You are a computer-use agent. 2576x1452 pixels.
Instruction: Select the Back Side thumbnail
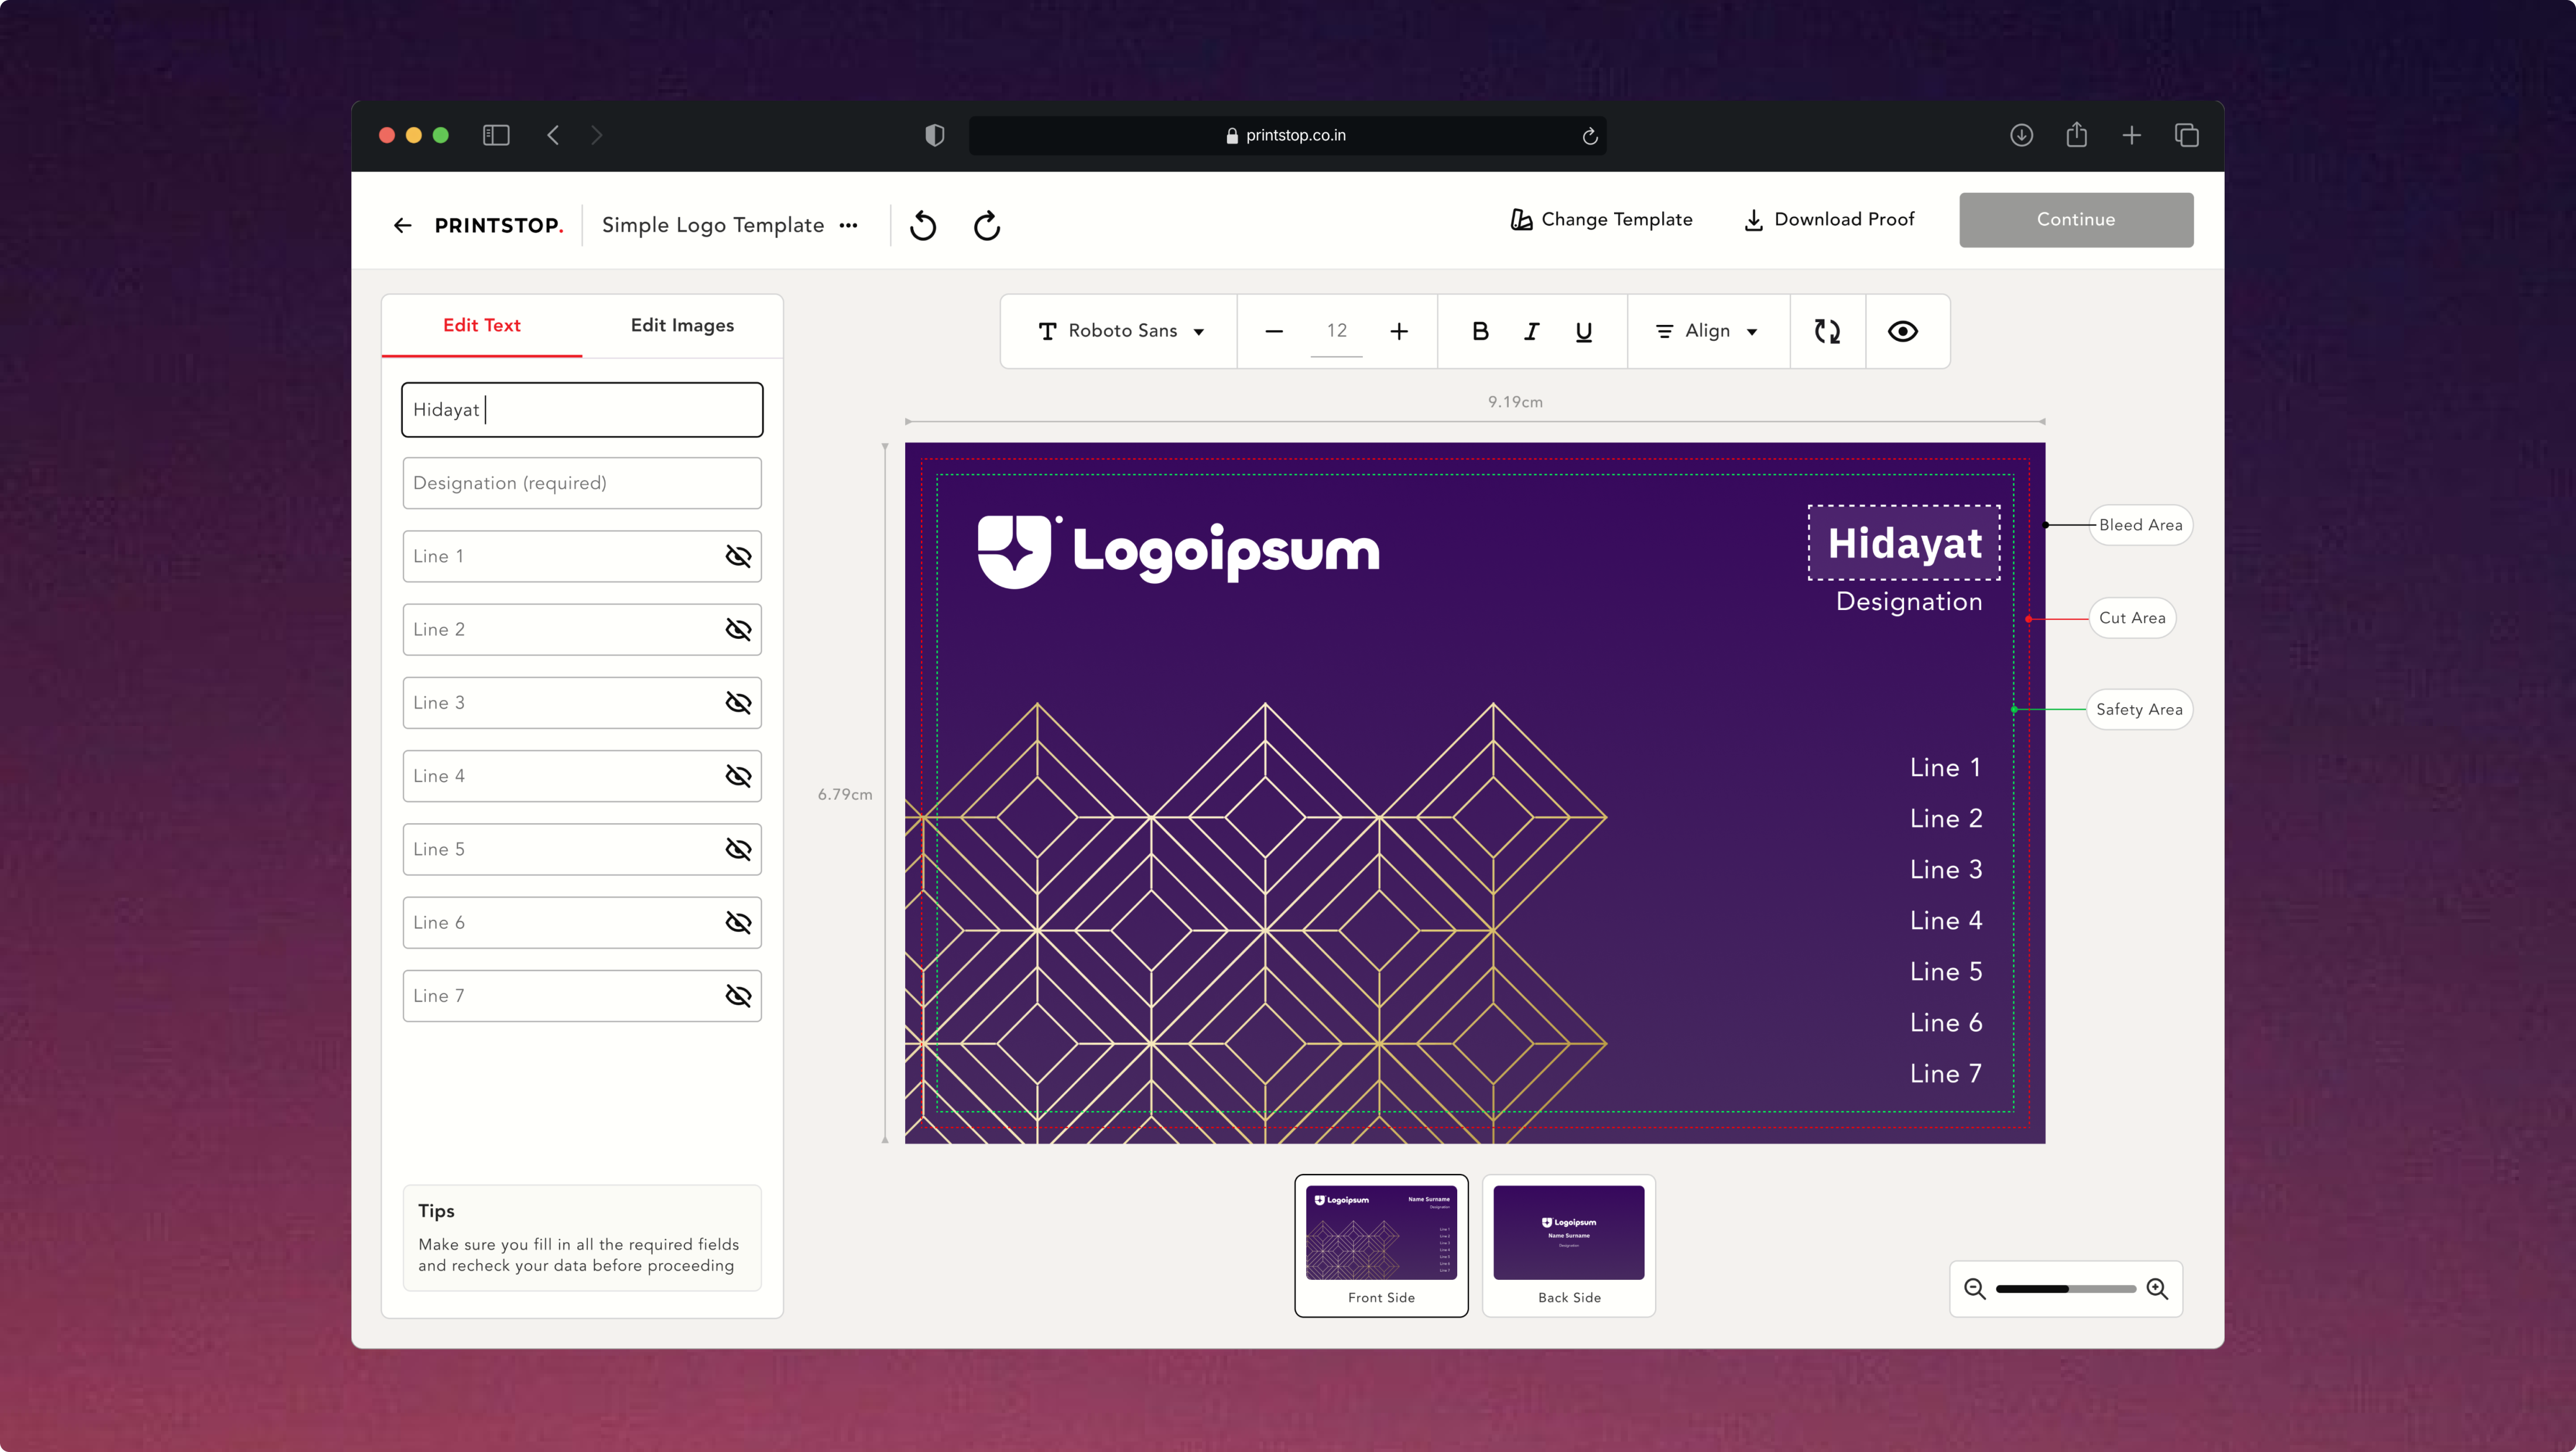pos(1569,1245)
